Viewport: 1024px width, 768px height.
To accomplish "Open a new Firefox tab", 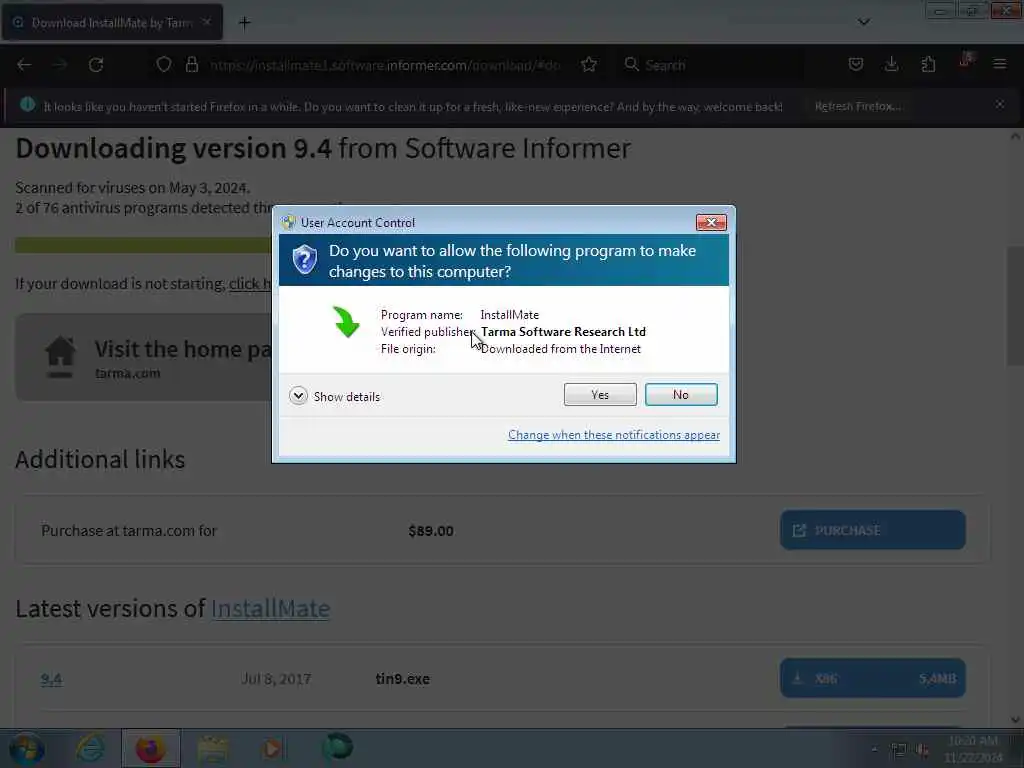I will tap(244, 23).
